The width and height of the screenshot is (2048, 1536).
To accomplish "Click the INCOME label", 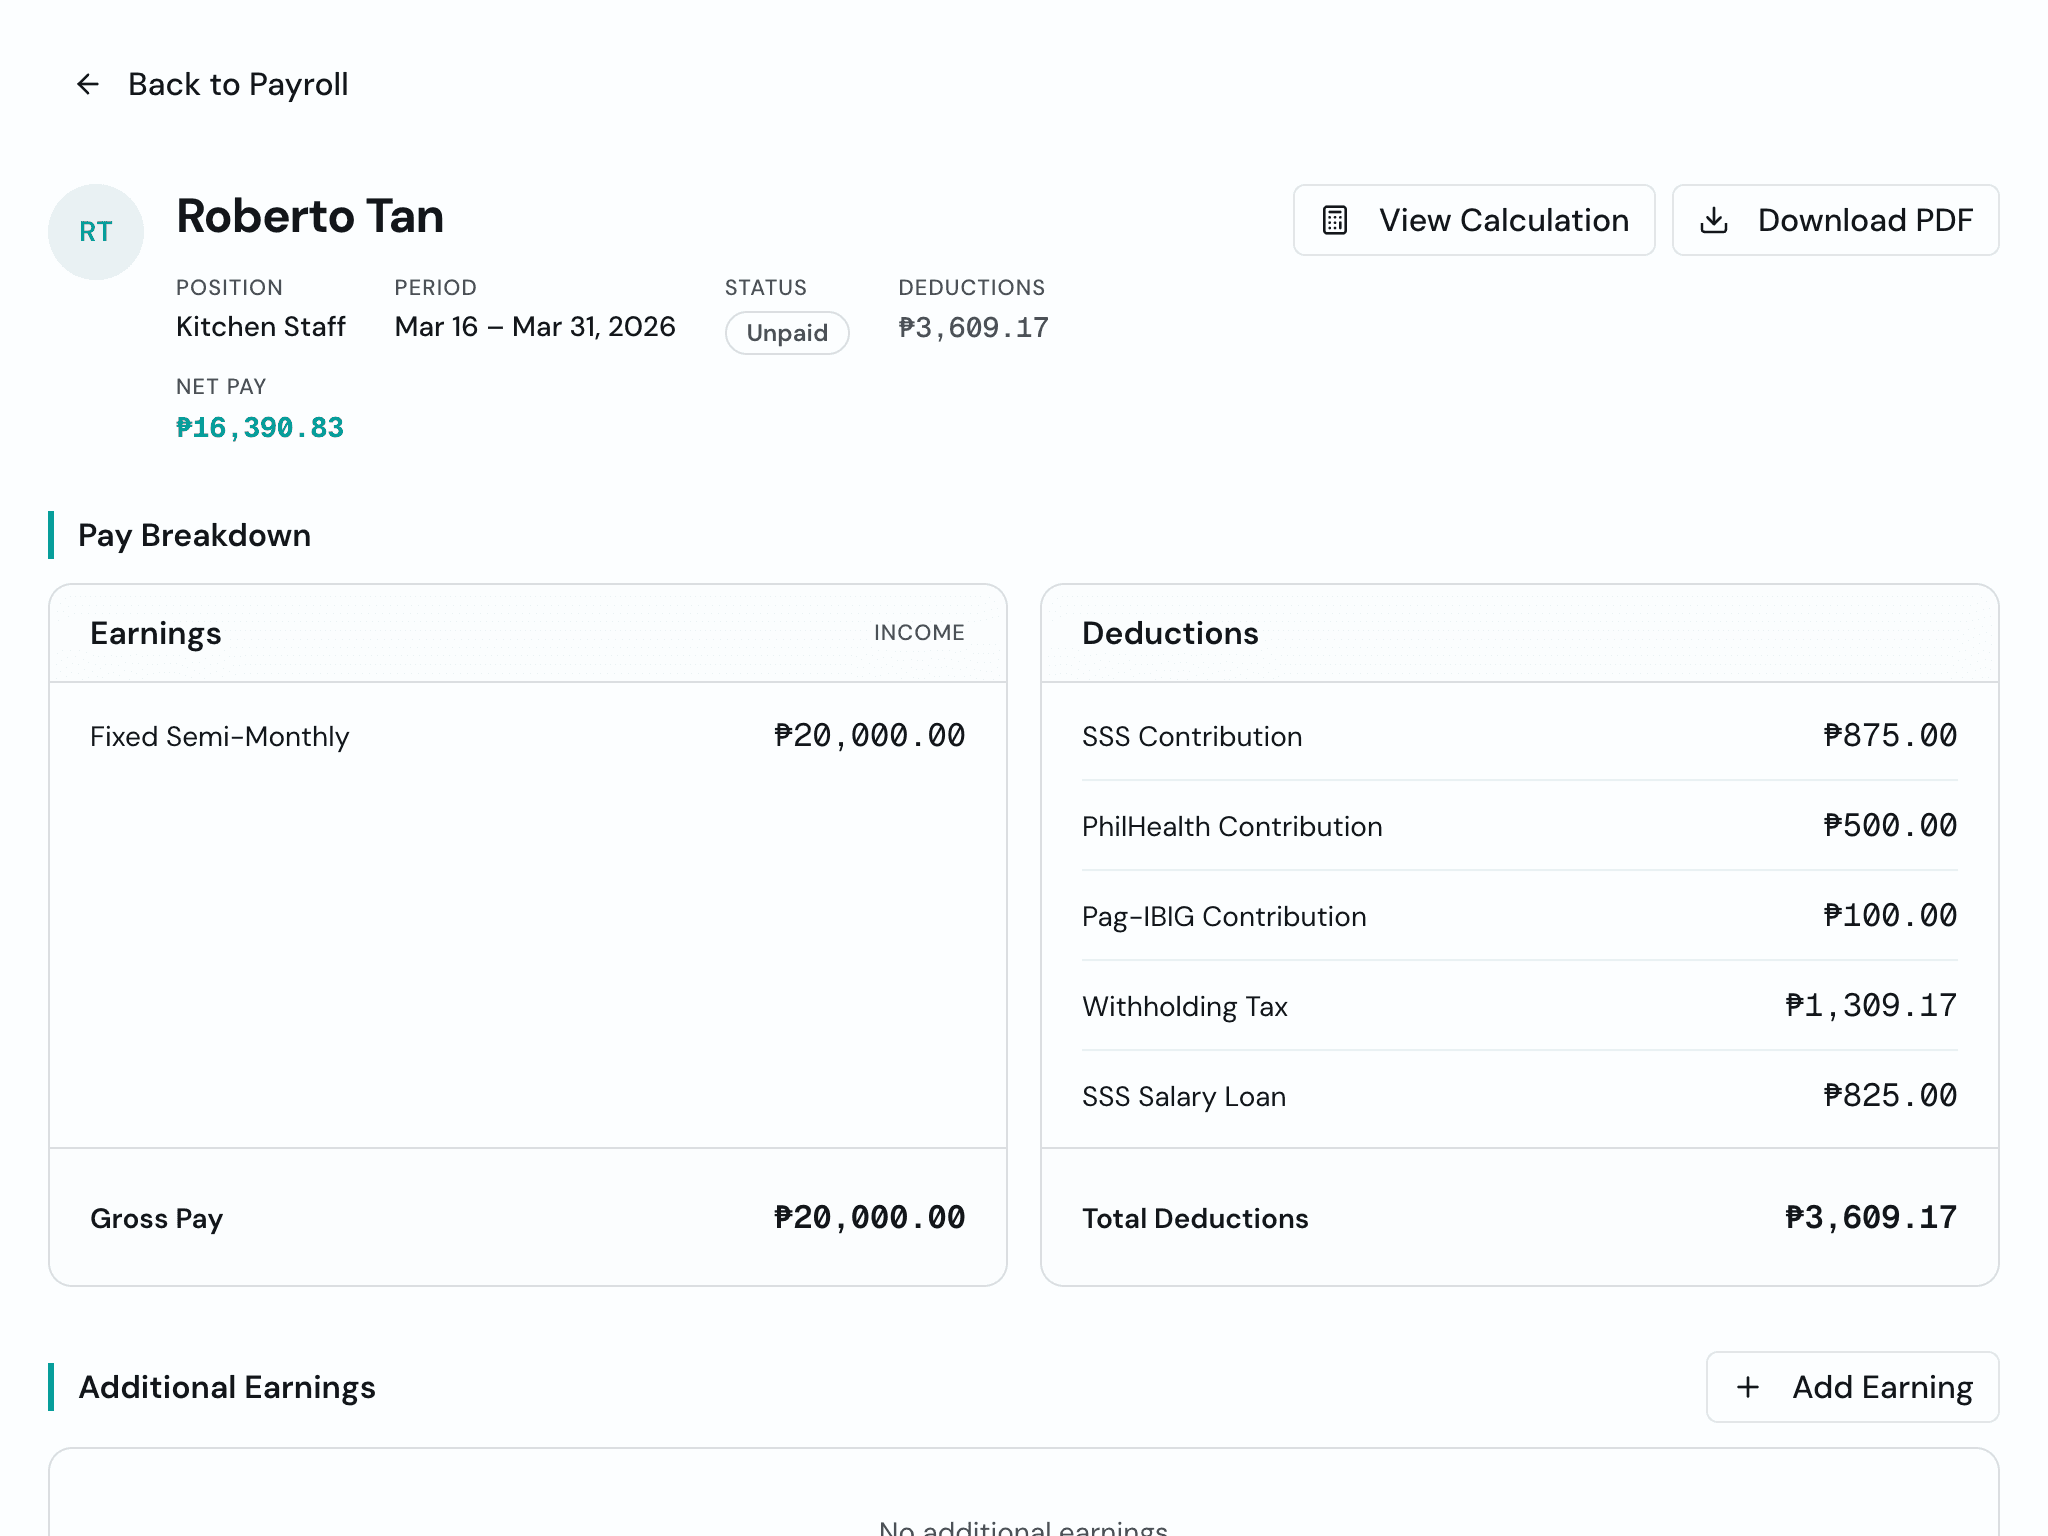I will tap(919, 633).
